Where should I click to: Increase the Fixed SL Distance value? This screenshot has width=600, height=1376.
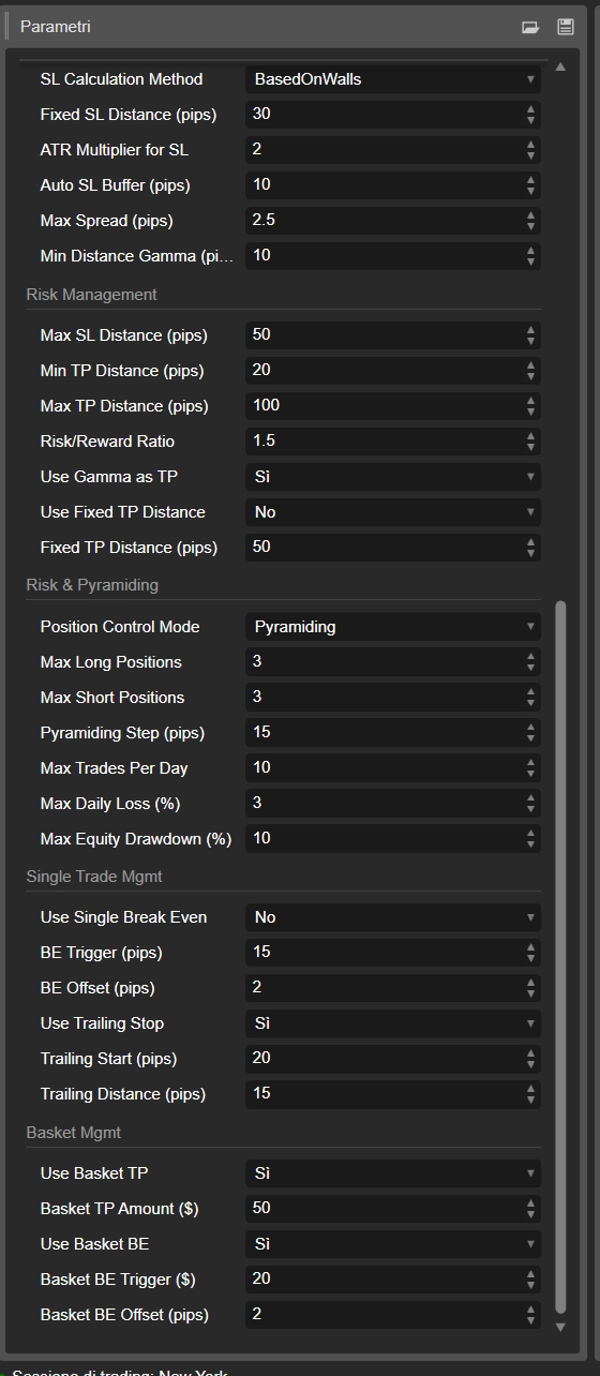(531, 110)
